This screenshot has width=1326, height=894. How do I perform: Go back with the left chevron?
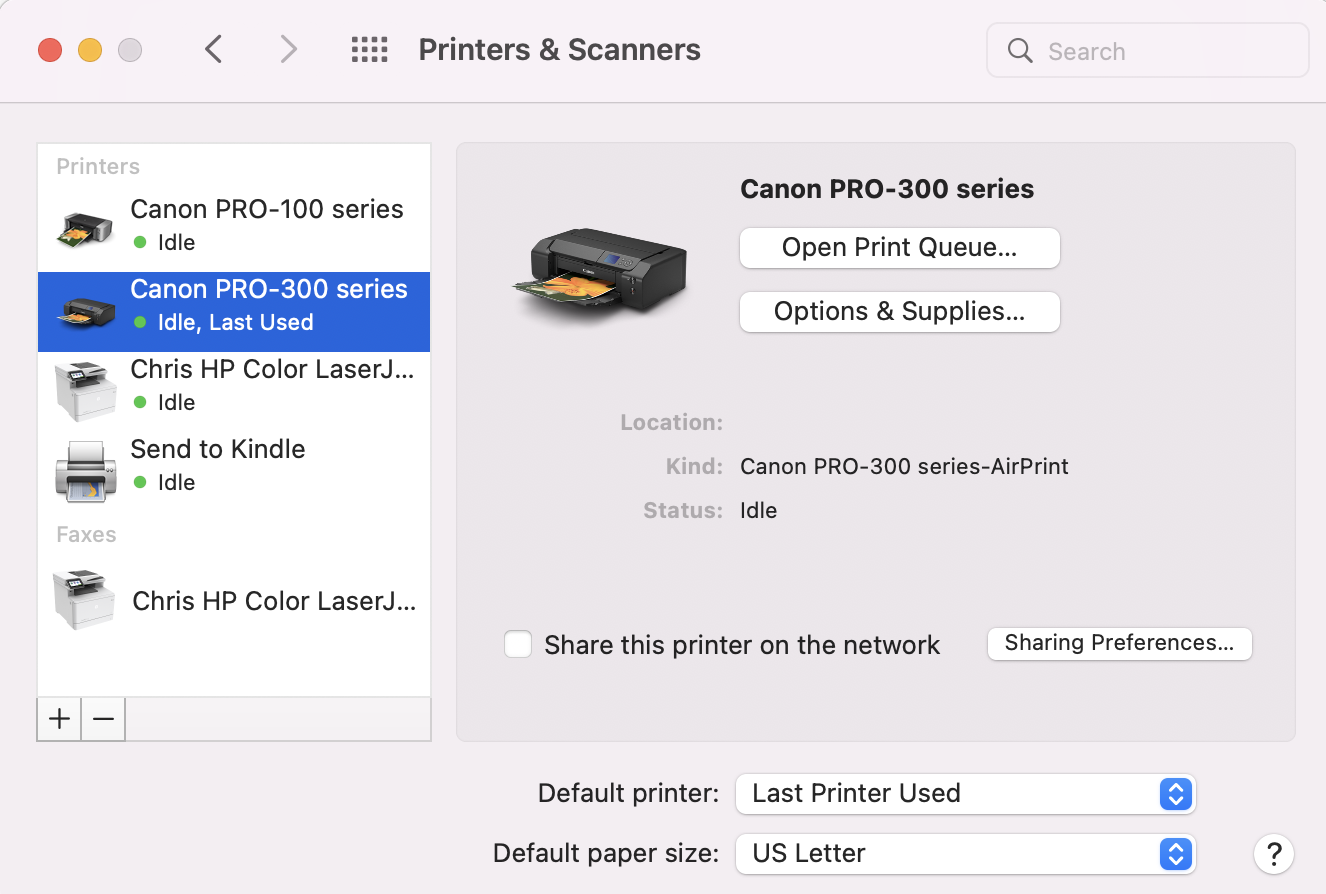(213, 50)
